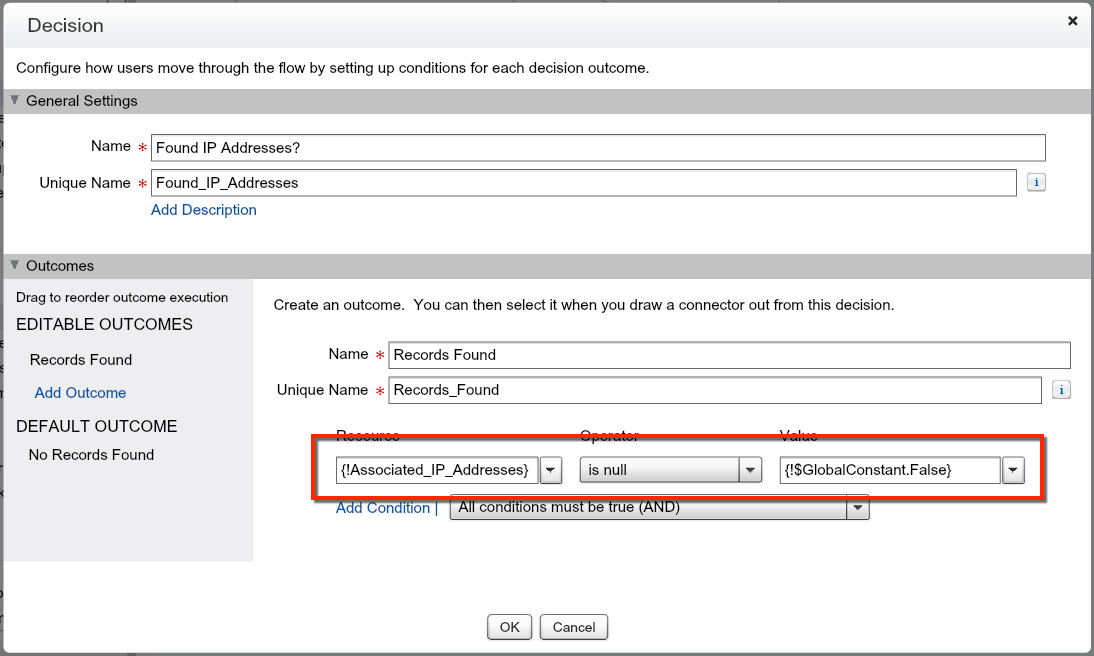Viewport: 1094px width, 656px height.
Task: Select Records Found outcome in list
Action: pos(81,360)
